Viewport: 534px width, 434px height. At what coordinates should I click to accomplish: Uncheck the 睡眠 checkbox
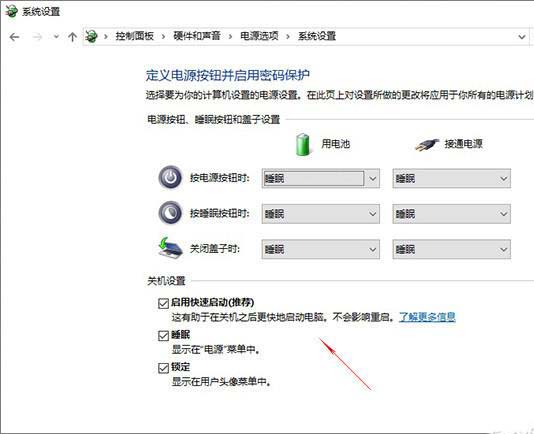click(x=163, y=335)
